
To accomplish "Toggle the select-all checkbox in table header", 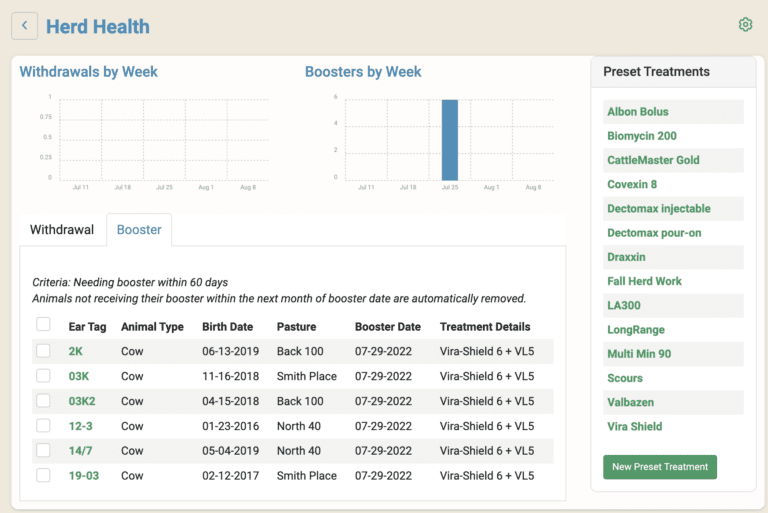I will 43,325.
